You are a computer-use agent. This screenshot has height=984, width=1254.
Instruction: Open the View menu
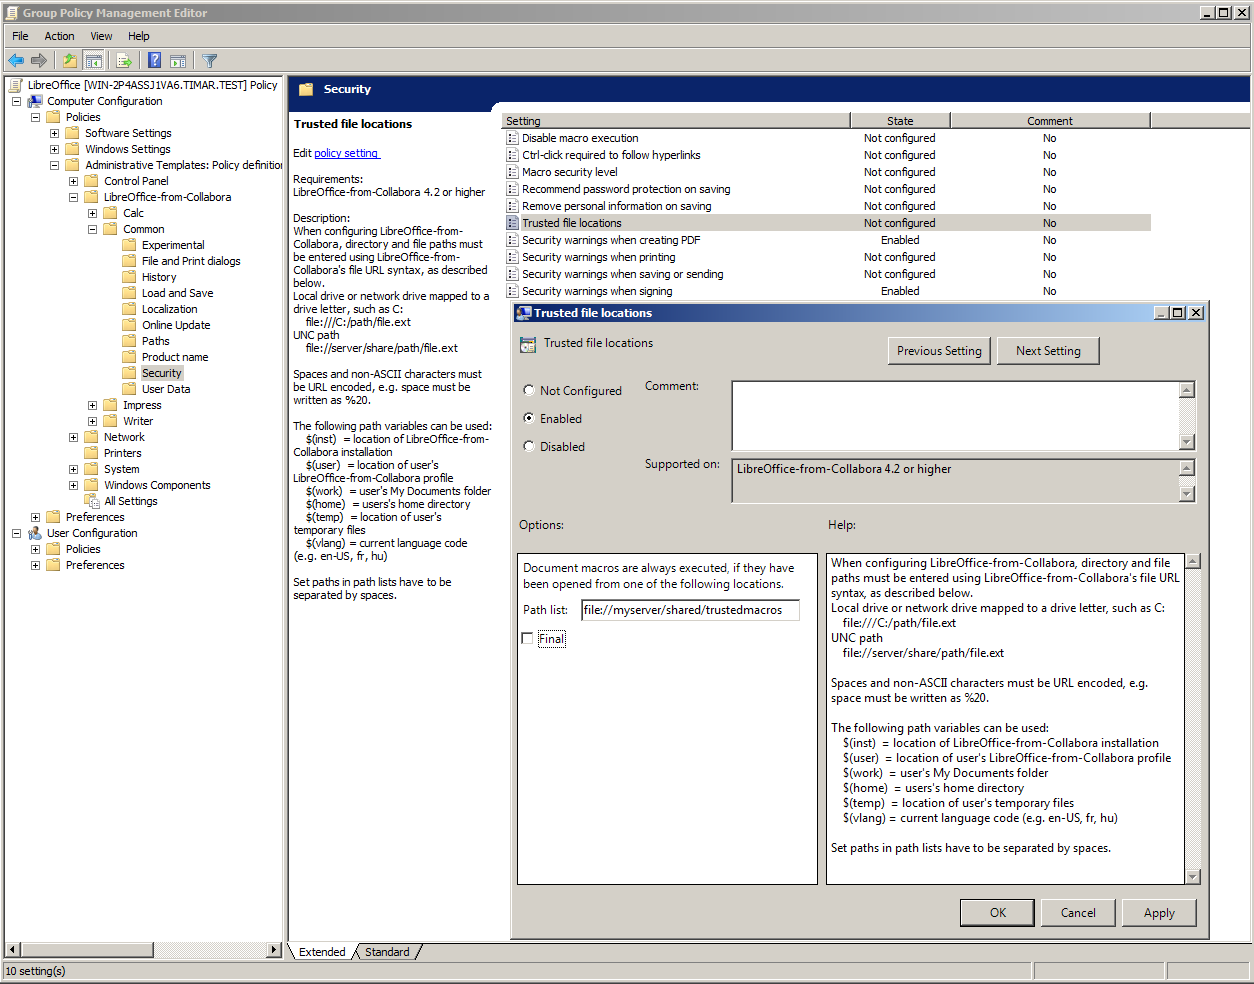[101, 36]
